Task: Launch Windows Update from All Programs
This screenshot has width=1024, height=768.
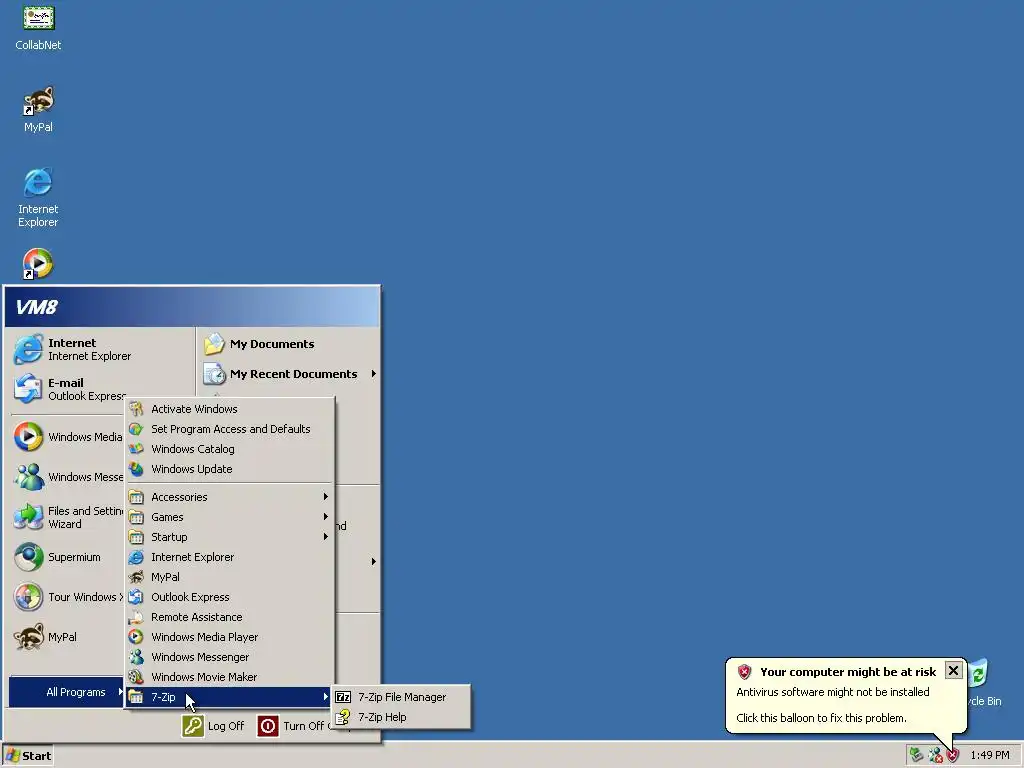Action: pyautogui.click(x=230, y=469)
